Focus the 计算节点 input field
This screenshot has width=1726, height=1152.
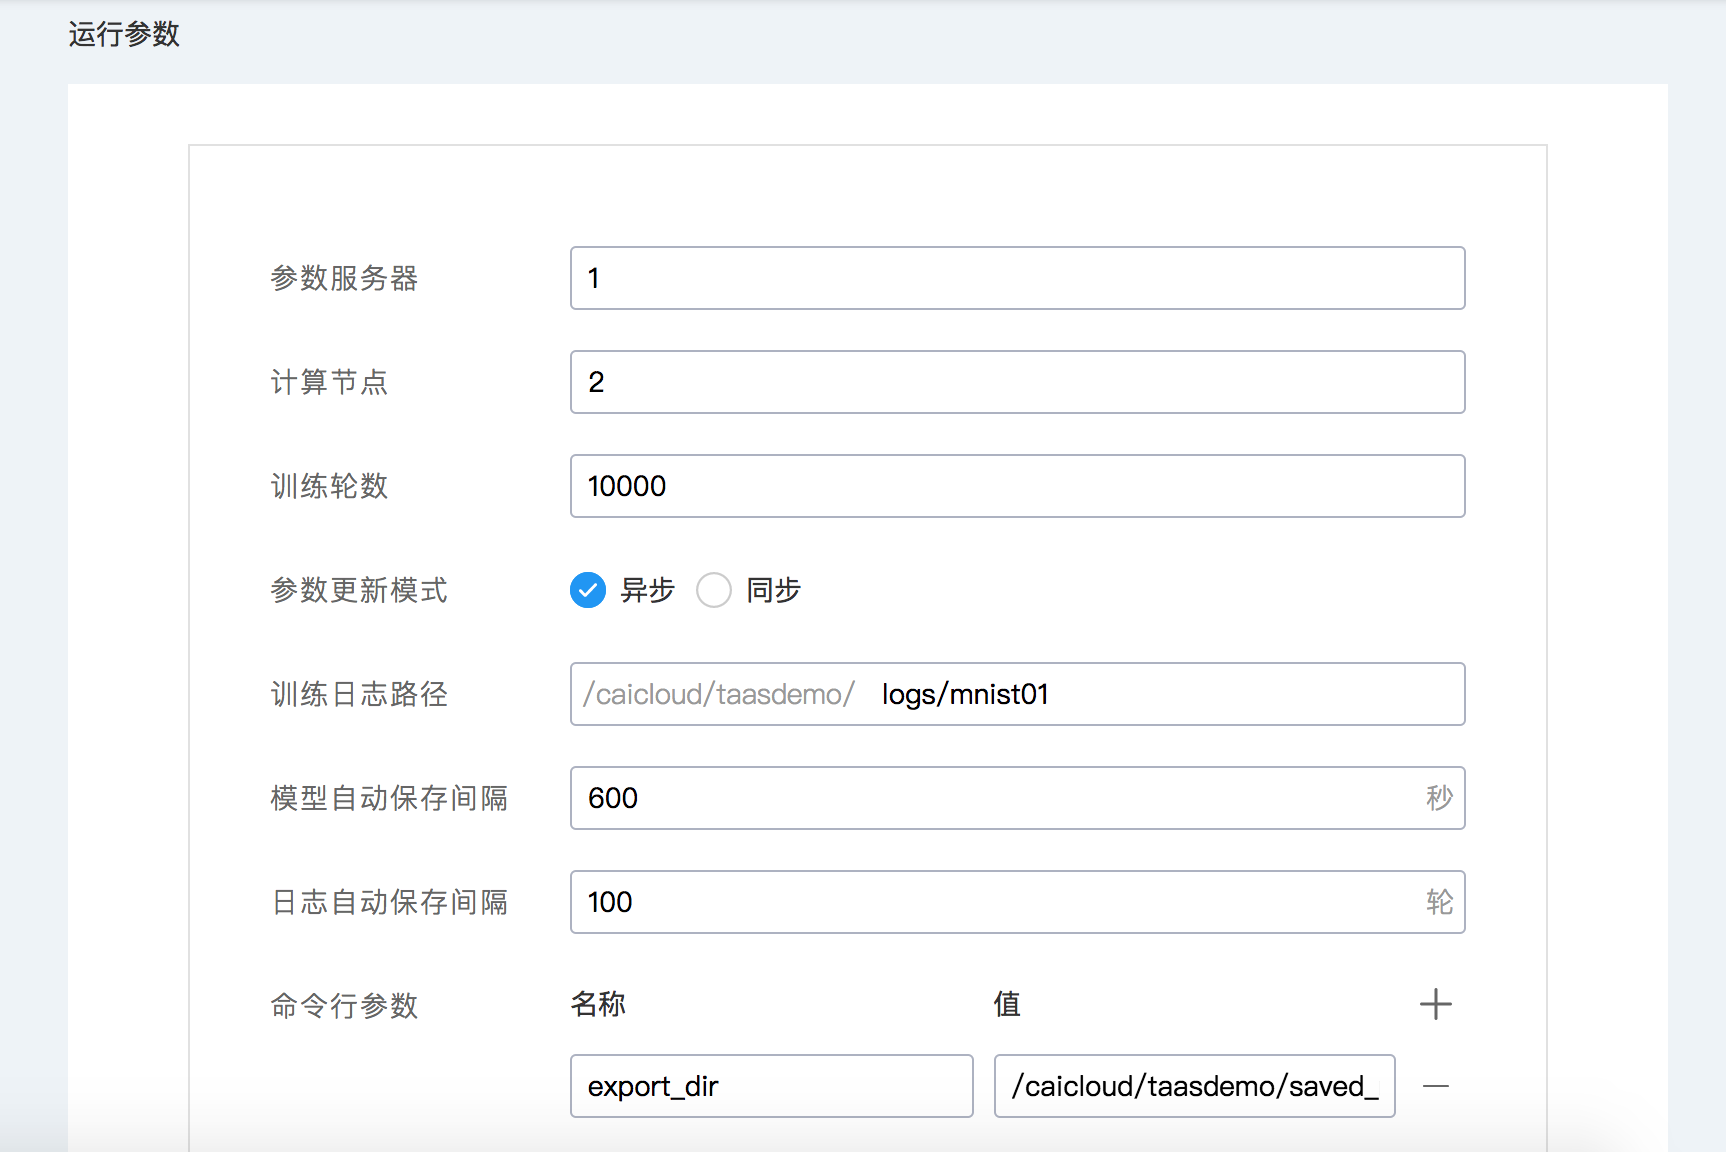coord(1017,382)
